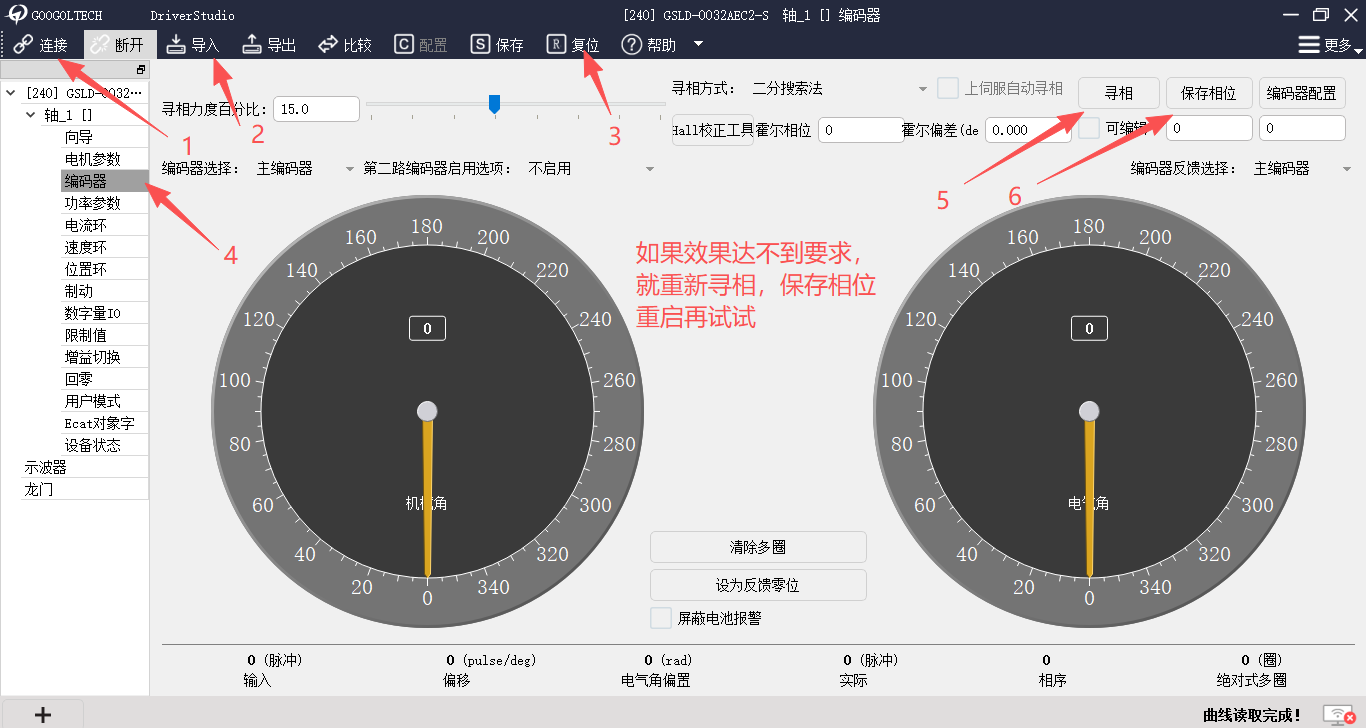Click the 霍尔偏差 input field
The image size is (1366, 728).
coord(1028,130)
